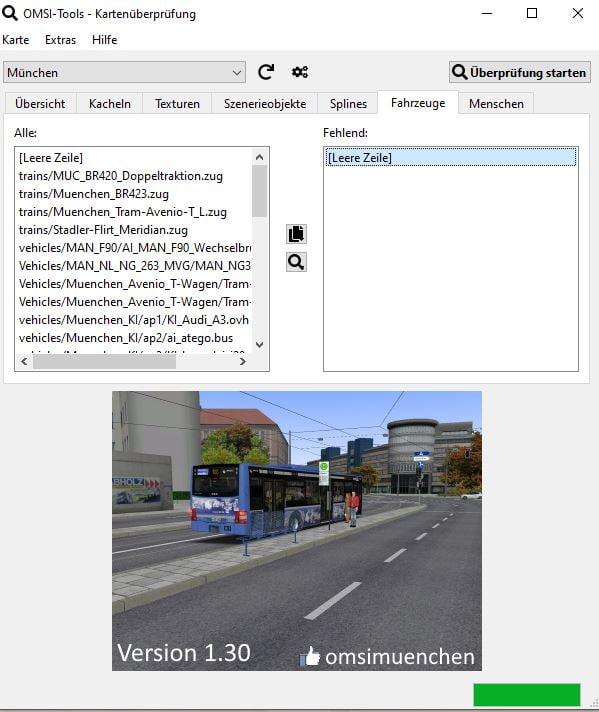Screen dimensions: 599x712
Task: Click the green progress bar
Action: (x=527, y=695)
